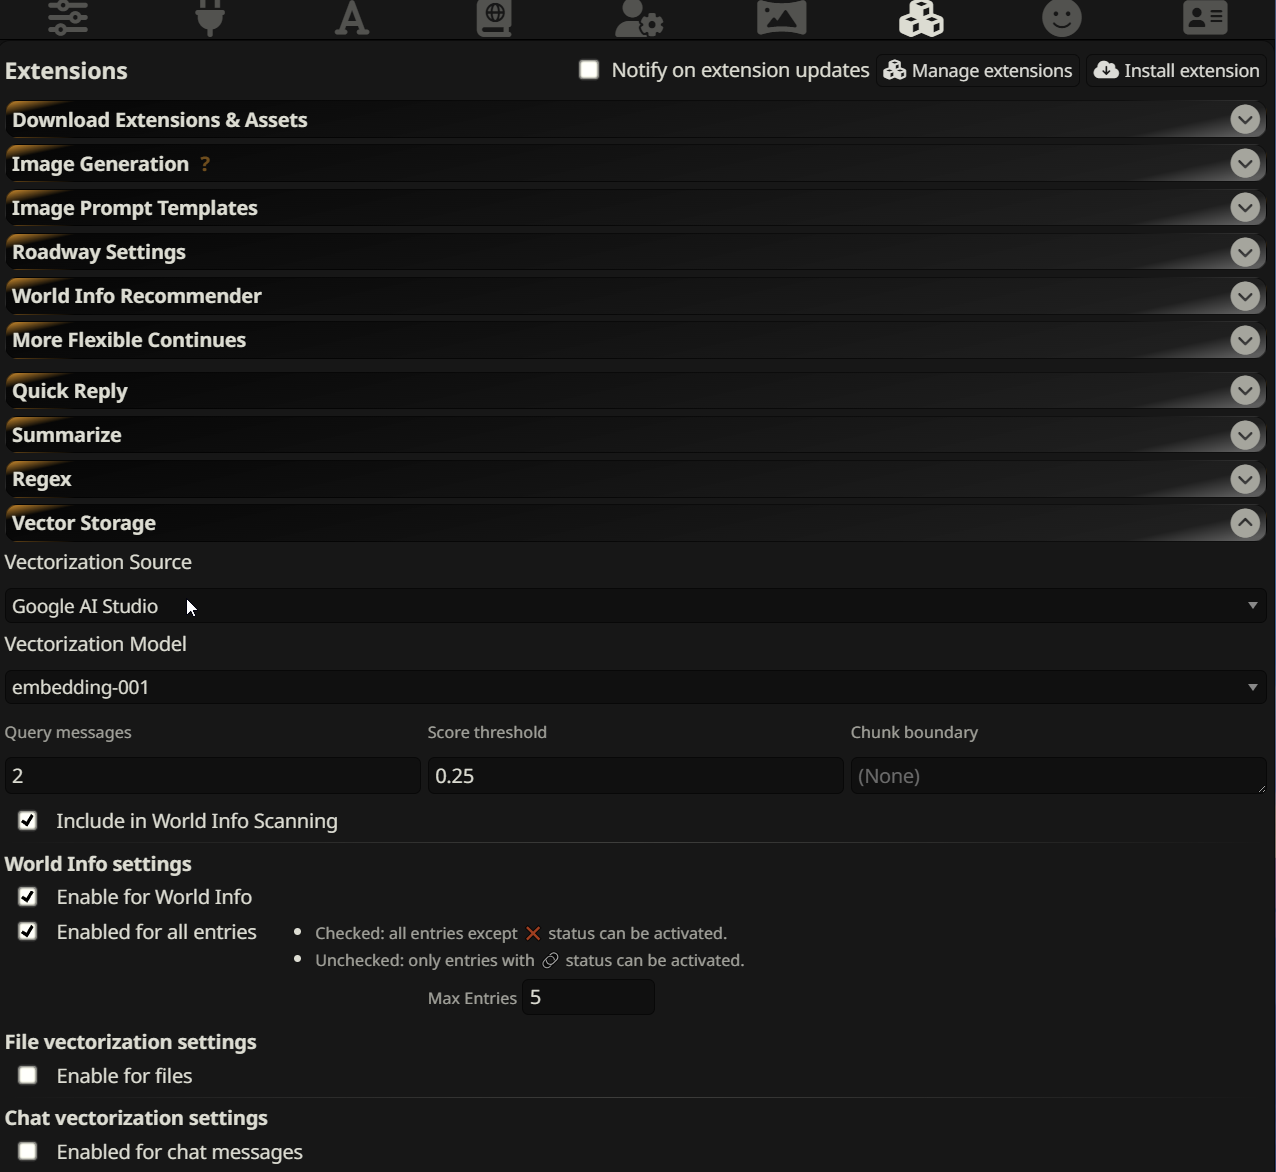Open Extensions cubes icon in top bar
The width and height of the screenshot is (1276, 1172).
coord(921,18)
